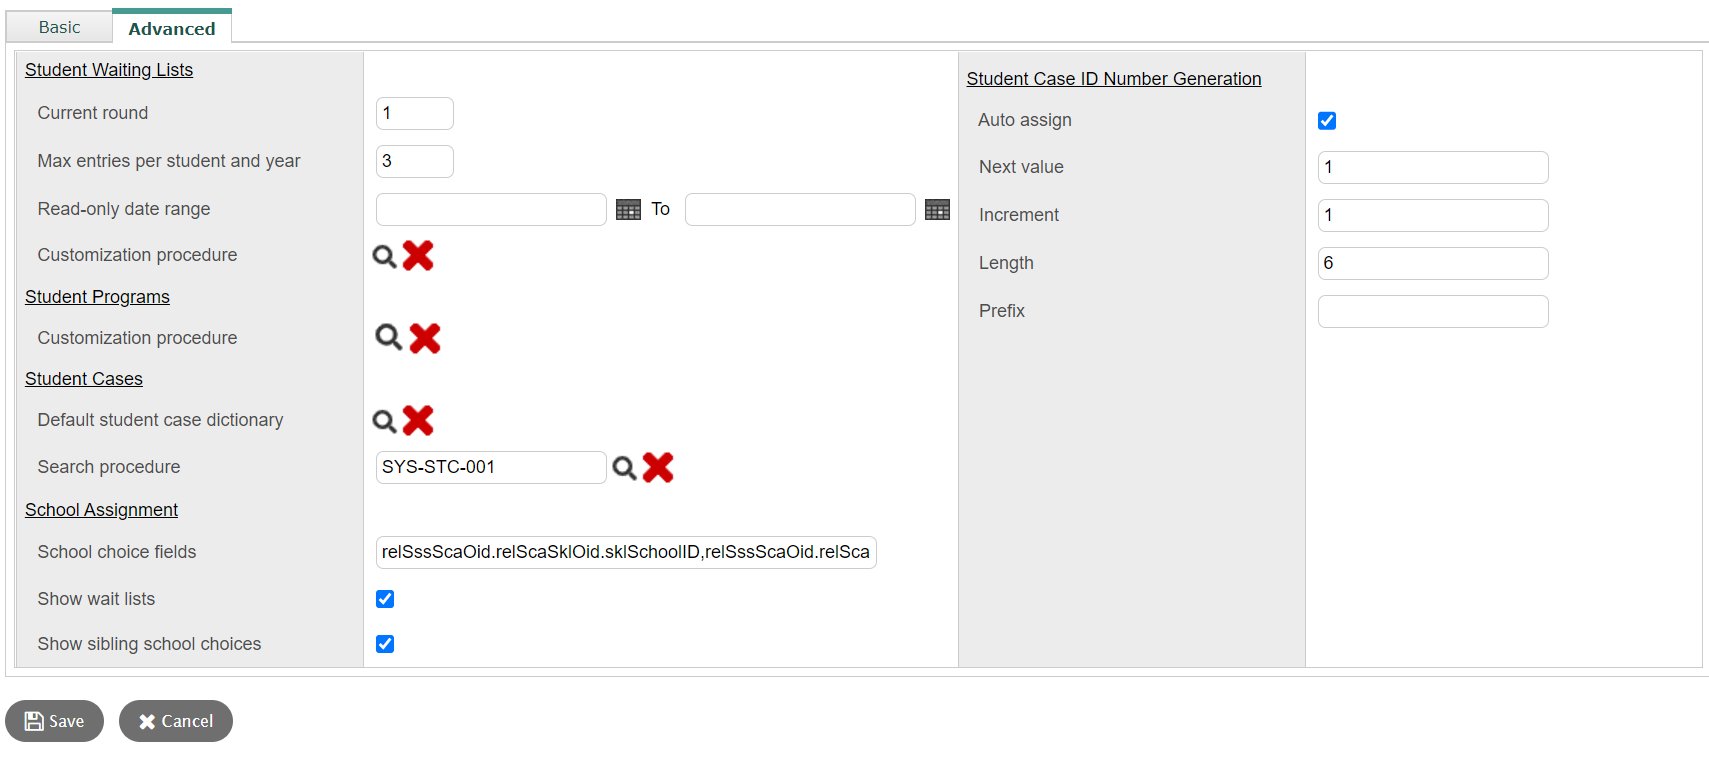
Task: Click the Read-only date range end field
Action: pos(800,209)
